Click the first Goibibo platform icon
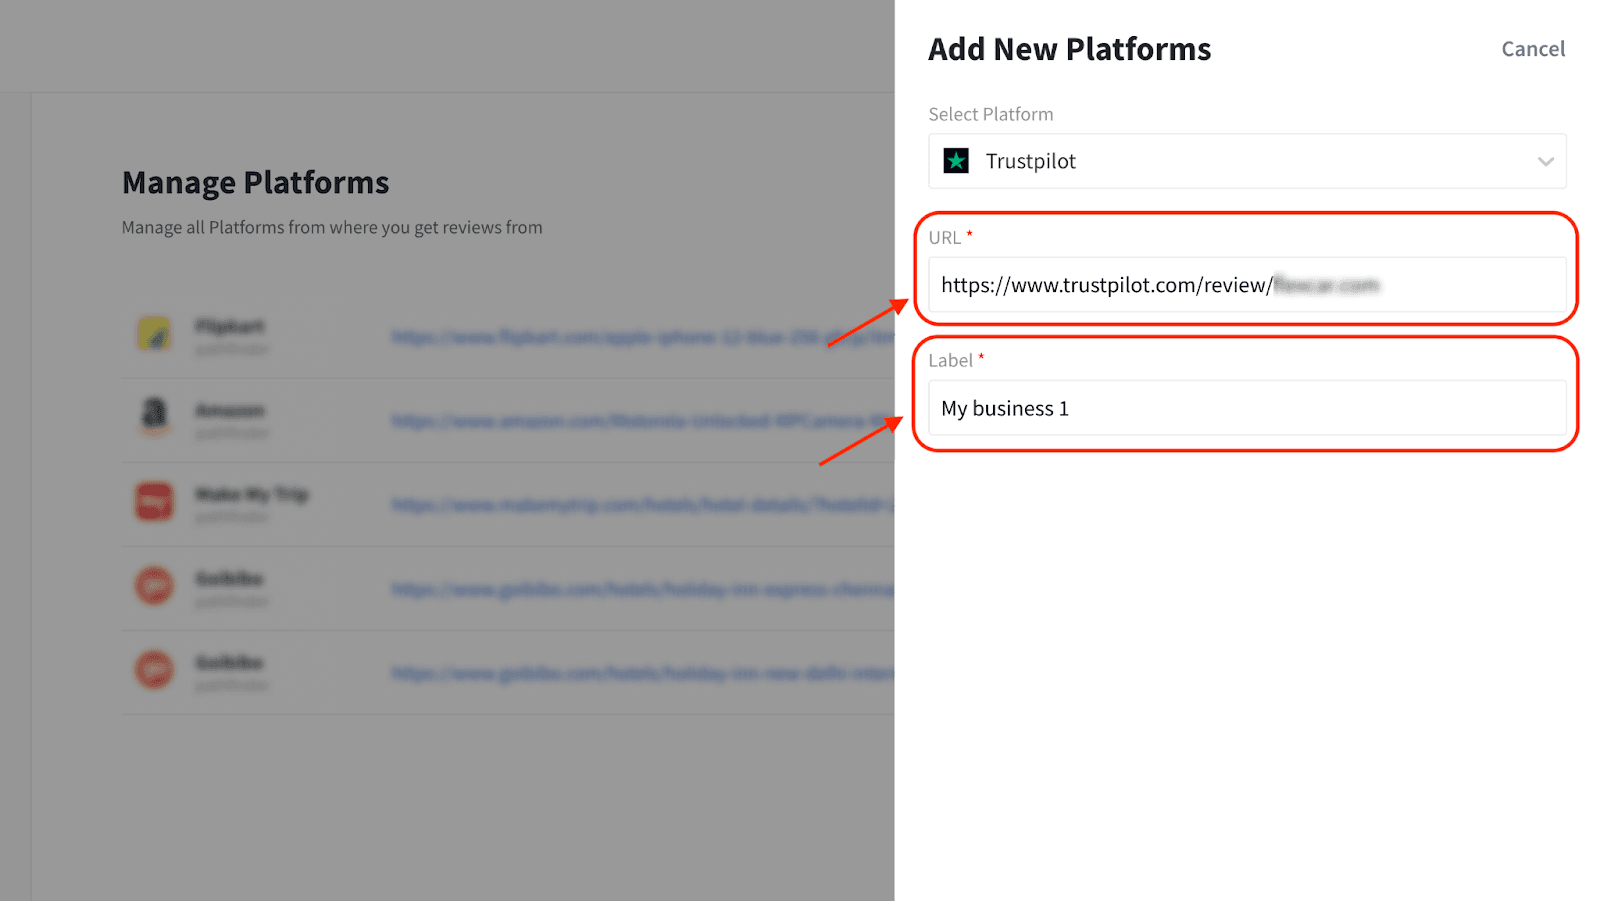The image size is (1600, 901). tap(154, 585)
